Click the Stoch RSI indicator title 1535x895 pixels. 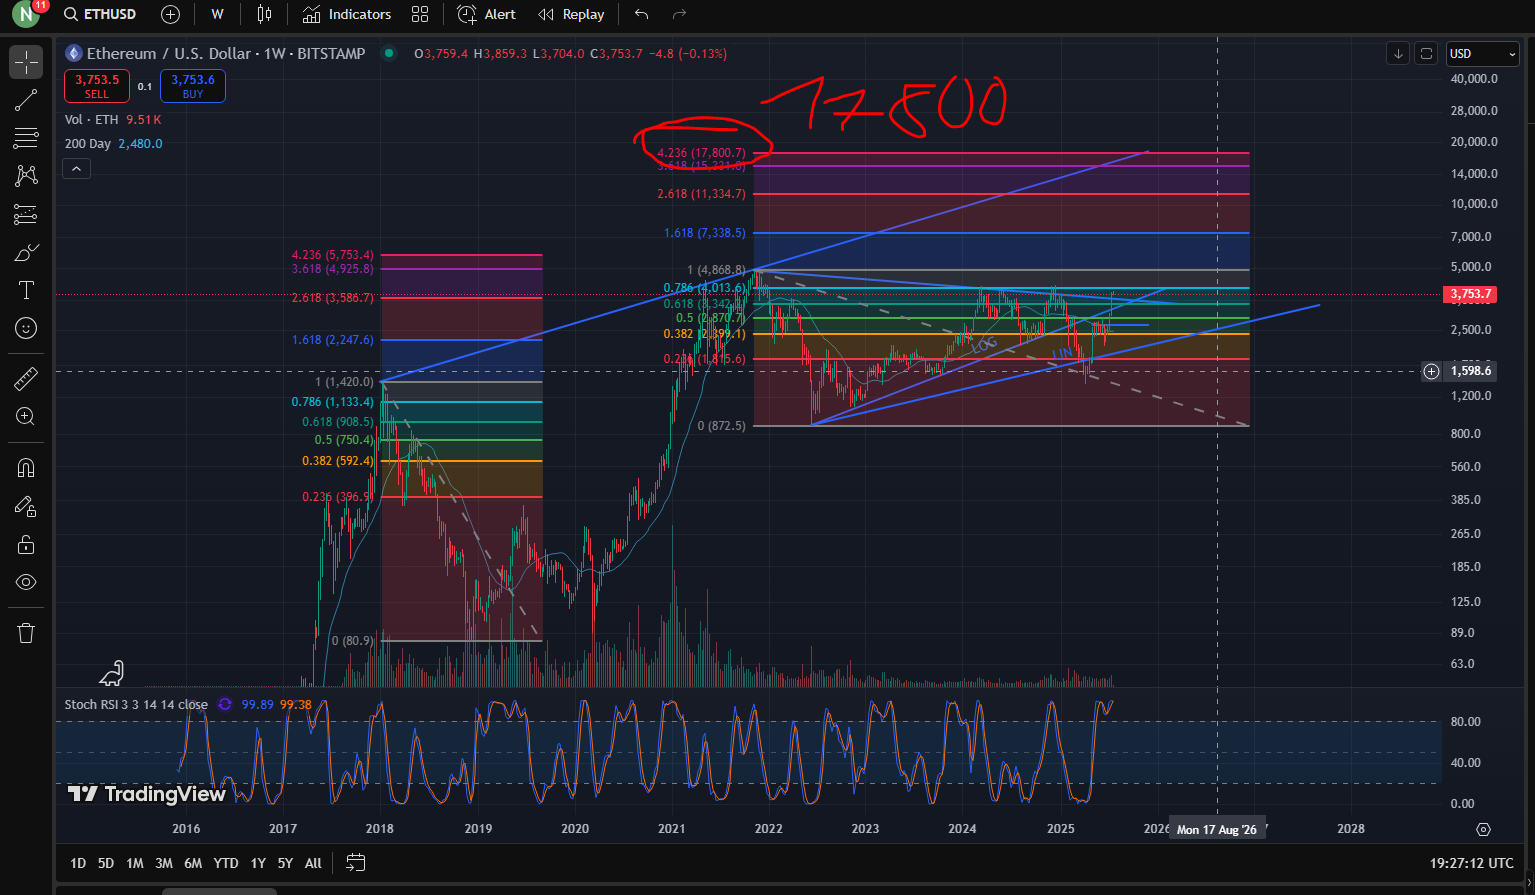pyautogui.click(x=136, y=704)
